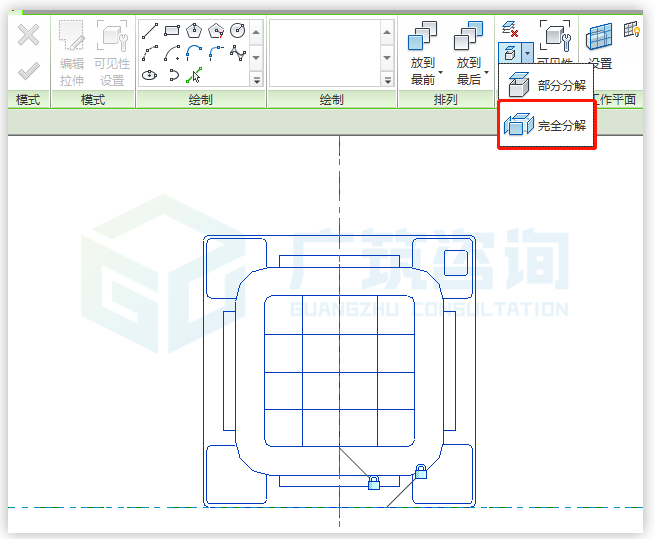Choose 部分分解 partial explode menu item
Viewport: 655px width, 539px height.
546,85
